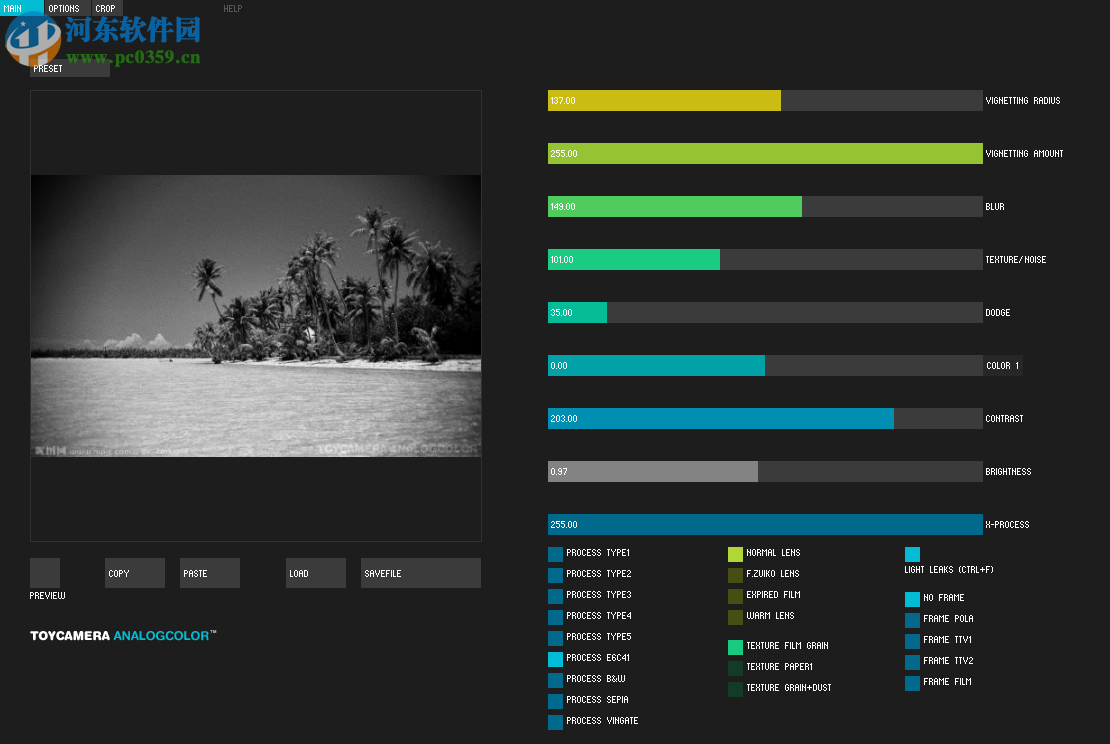Viewport: 1110px width, 744px height.
Task: Select Texture Film Grain option
Action: pos(736,647)
